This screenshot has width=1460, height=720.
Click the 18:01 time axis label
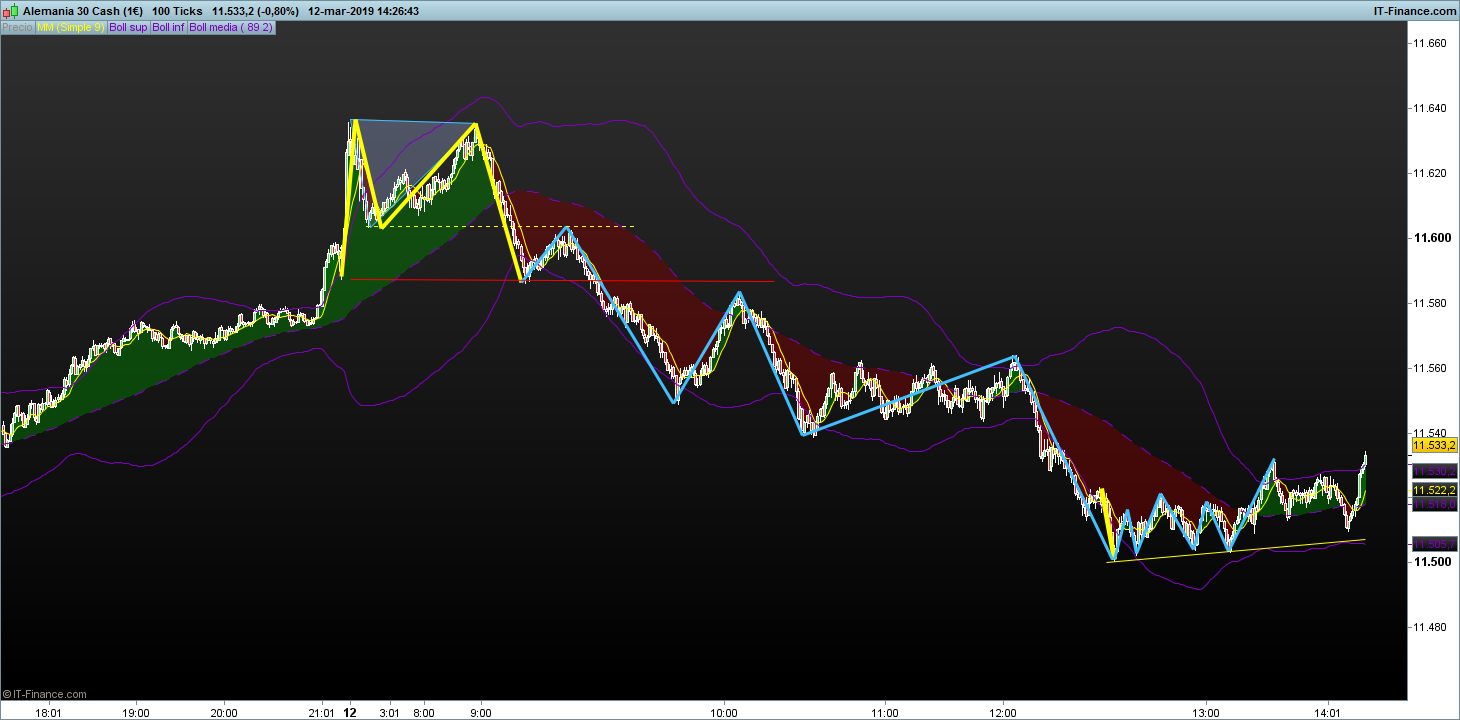(49, 713)
